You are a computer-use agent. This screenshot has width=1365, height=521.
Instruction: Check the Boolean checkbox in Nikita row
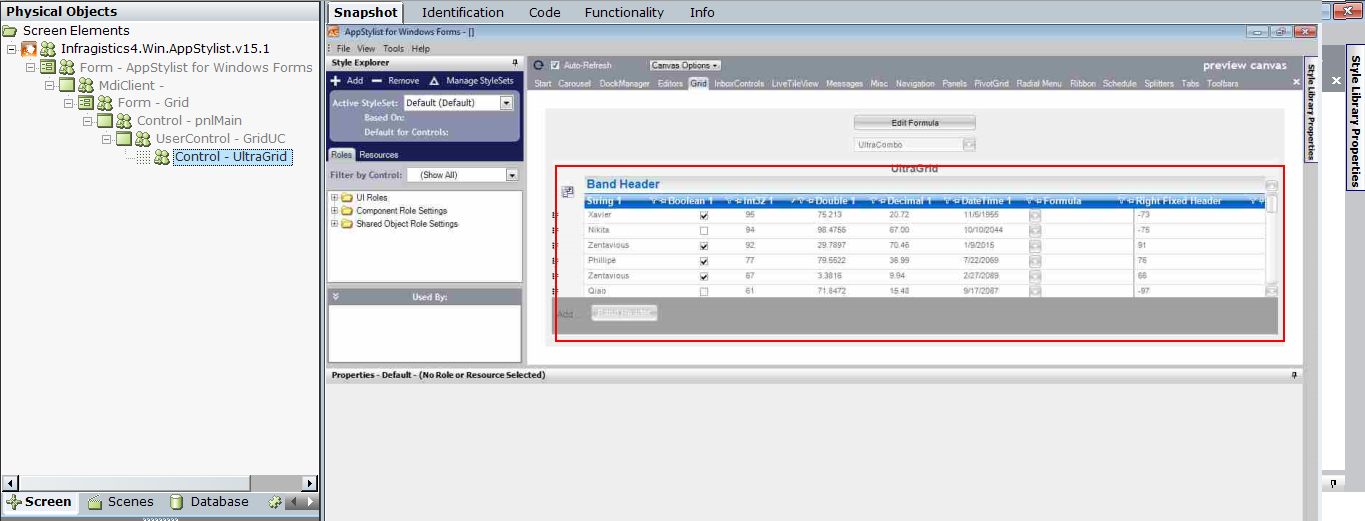[x=704, y=231]
